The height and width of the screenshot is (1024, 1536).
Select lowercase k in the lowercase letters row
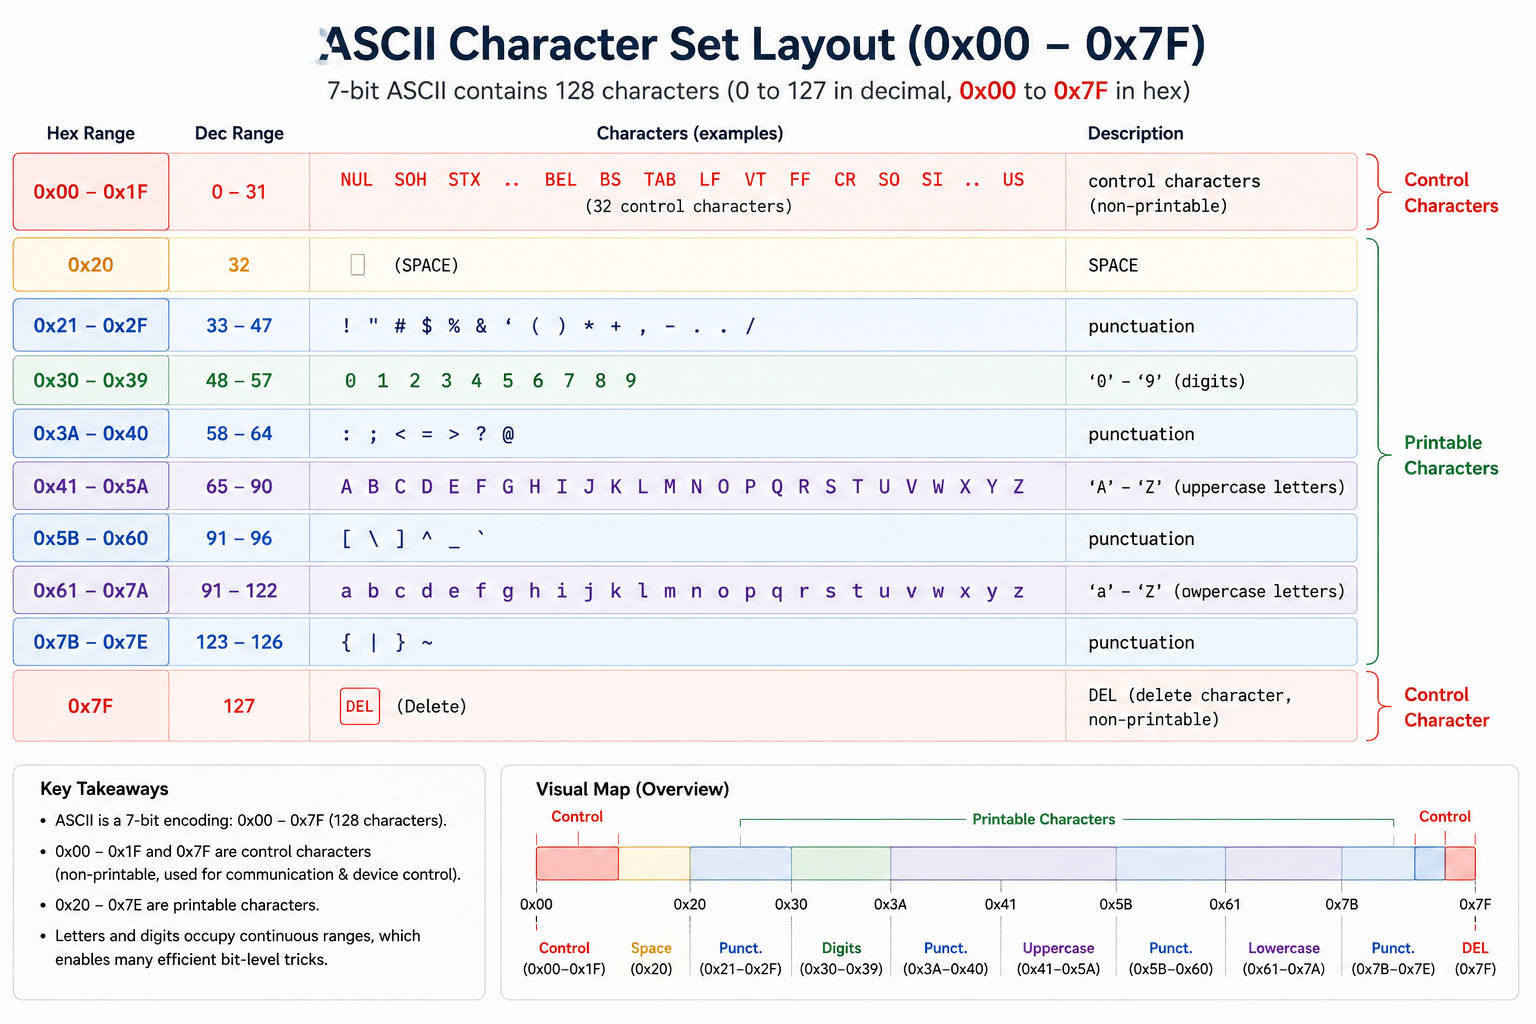coord(615,591)
